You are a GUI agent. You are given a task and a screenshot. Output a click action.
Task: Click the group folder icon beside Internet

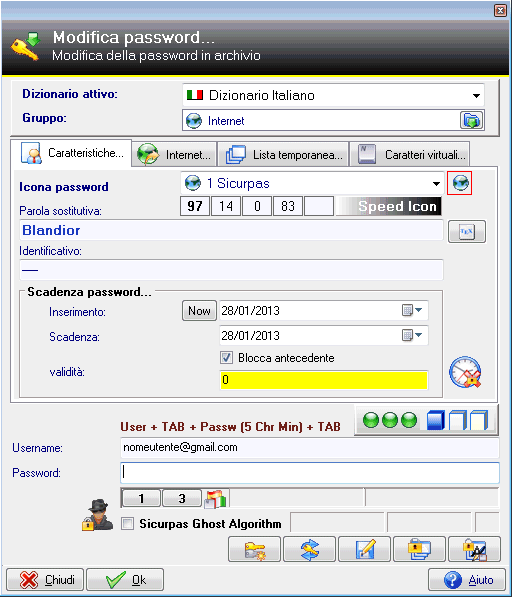pos(472,121)
